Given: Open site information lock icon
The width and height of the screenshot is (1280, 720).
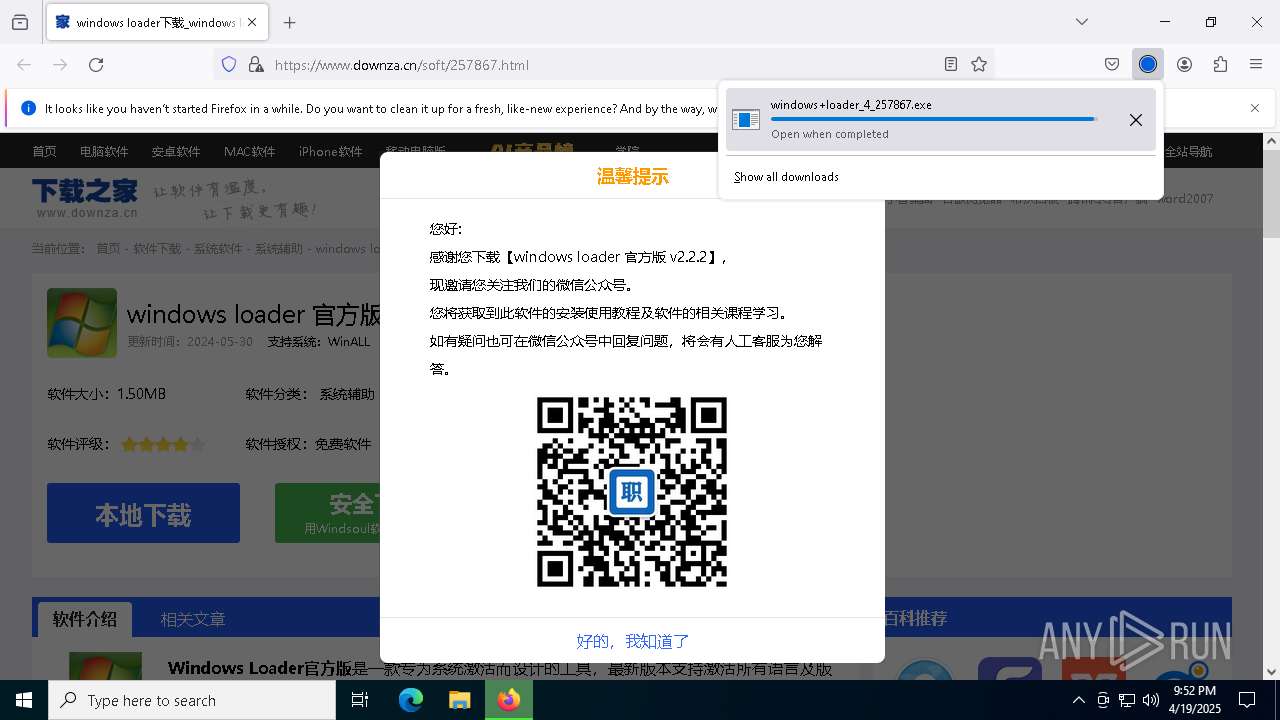Looking at the screenshot, I should pyautogui.click(x=256, y=64).
